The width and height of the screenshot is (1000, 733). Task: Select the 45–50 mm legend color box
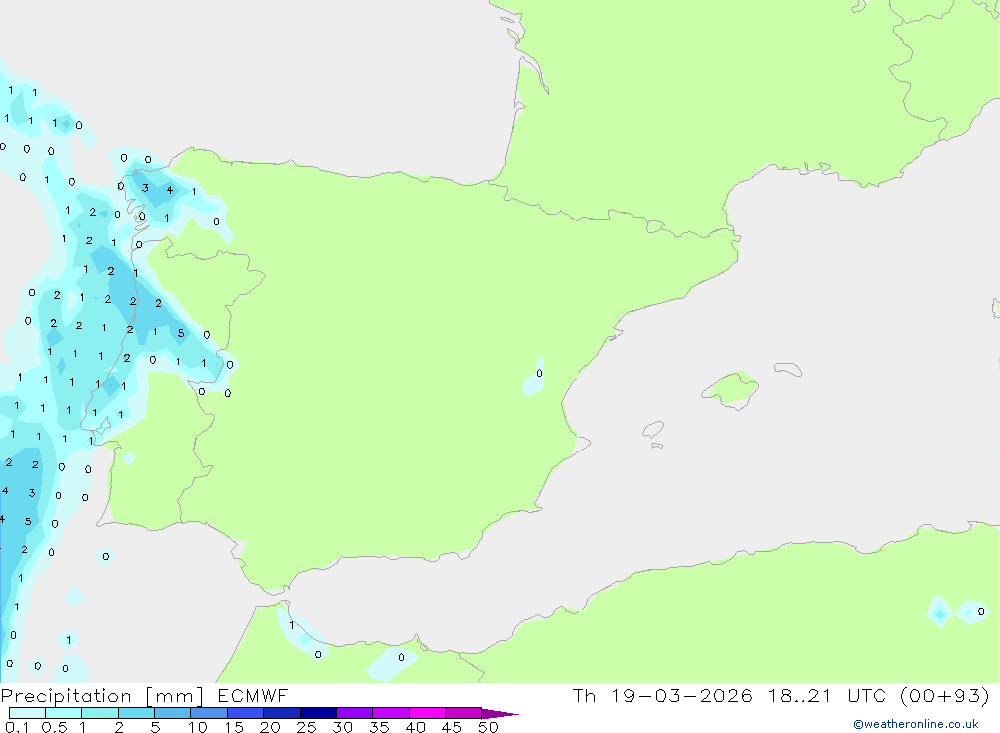click(464, 713)
